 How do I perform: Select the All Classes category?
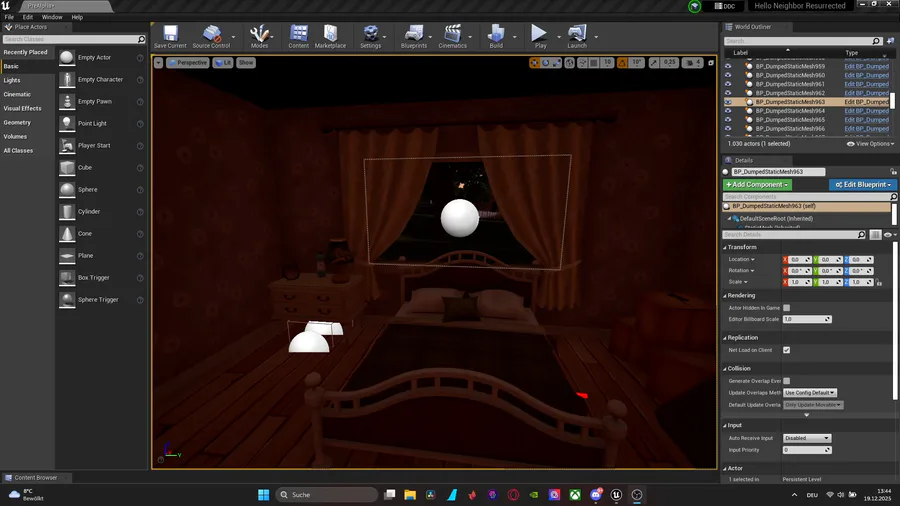pos(27,150)
